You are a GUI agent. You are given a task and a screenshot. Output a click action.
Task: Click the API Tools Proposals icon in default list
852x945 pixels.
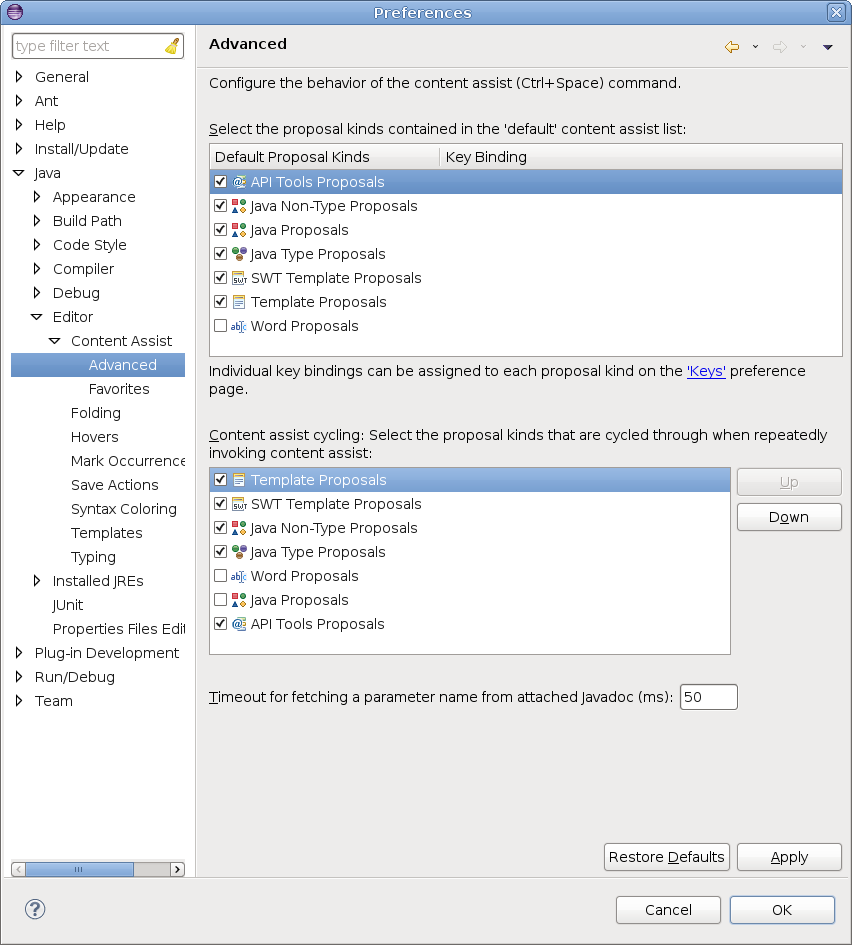pyautogui.click(x=239, y=182)
